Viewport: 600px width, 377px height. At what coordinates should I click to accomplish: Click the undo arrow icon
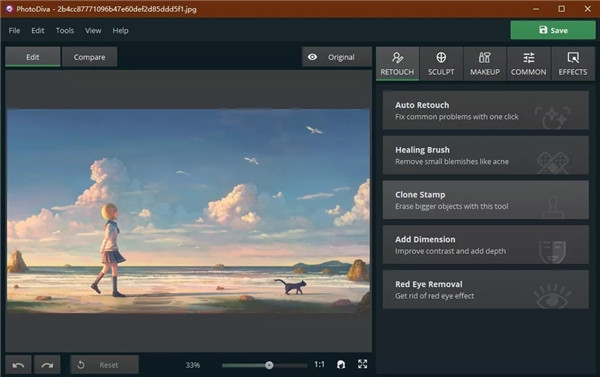coord(18,365)
